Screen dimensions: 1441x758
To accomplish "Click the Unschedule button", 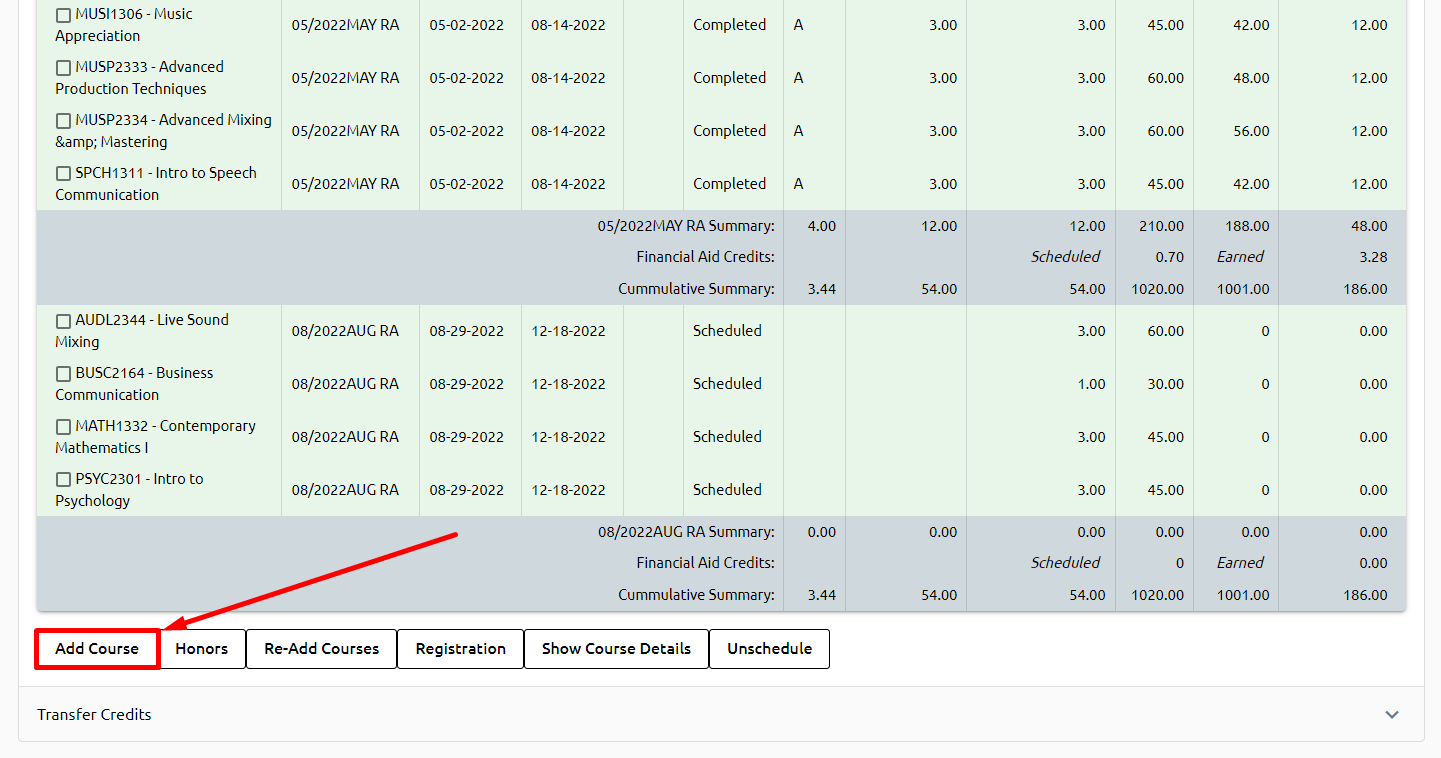I will click(769, 649).
